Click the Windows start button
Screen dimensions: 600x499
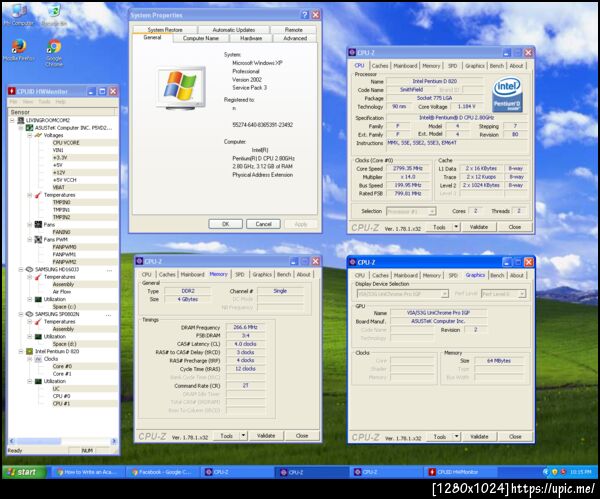[x=24, y=472]
